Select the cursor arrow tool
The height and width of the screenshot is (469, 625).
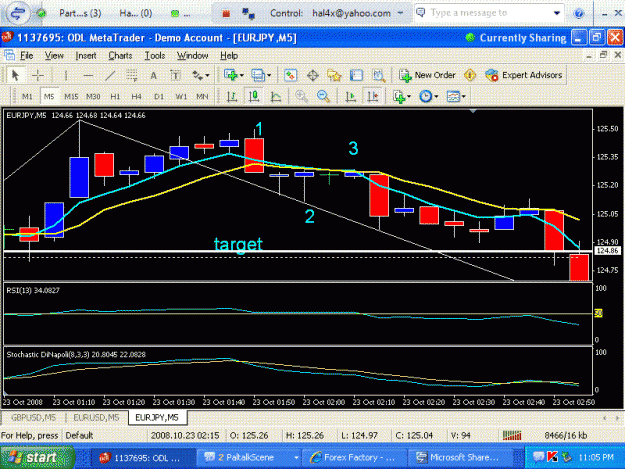(15, 75)
